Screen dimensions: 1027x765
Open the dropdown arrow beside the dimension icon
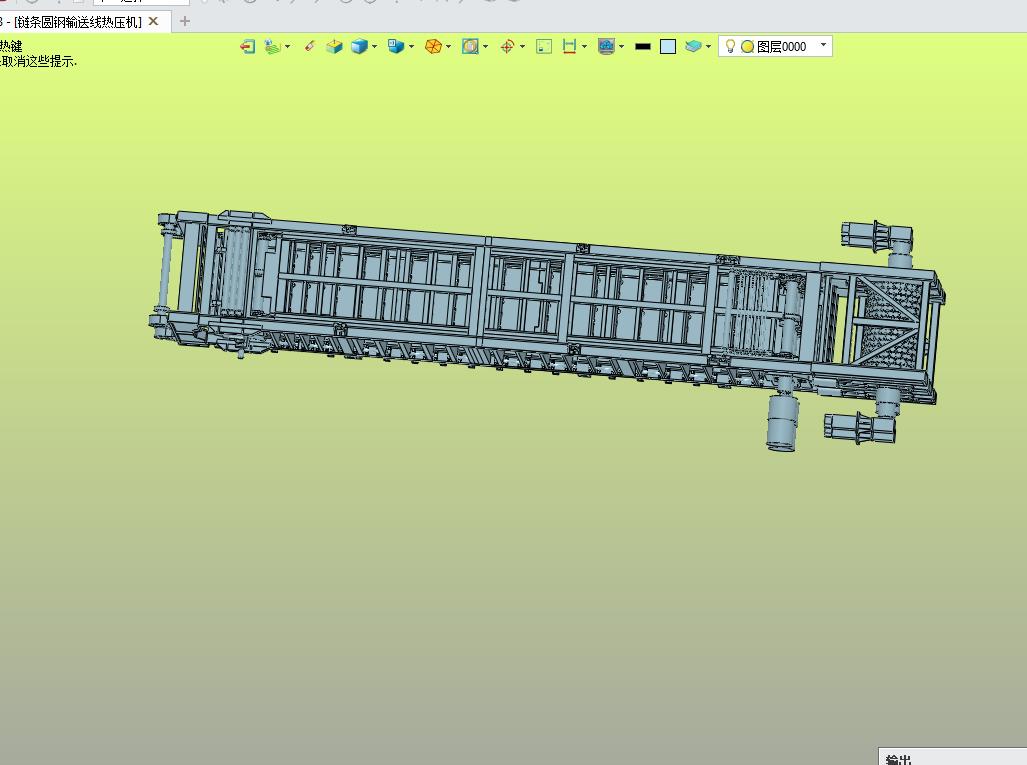(584, 47)
